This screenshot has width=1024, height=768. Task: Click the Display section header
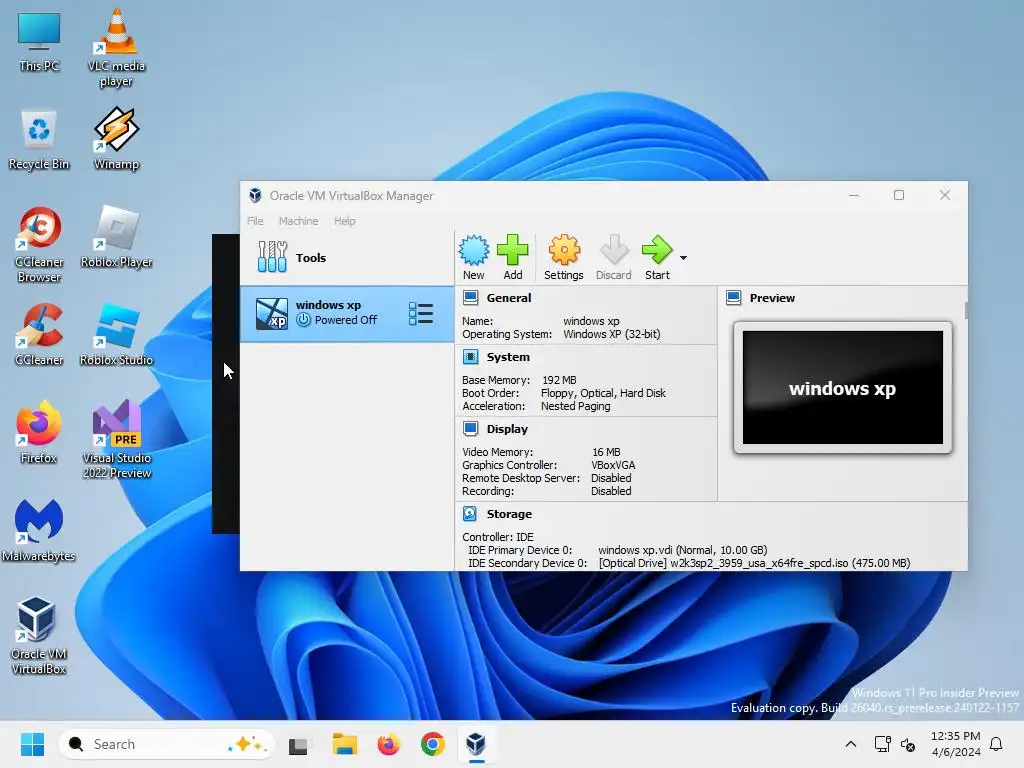click(x=507, y=429)
